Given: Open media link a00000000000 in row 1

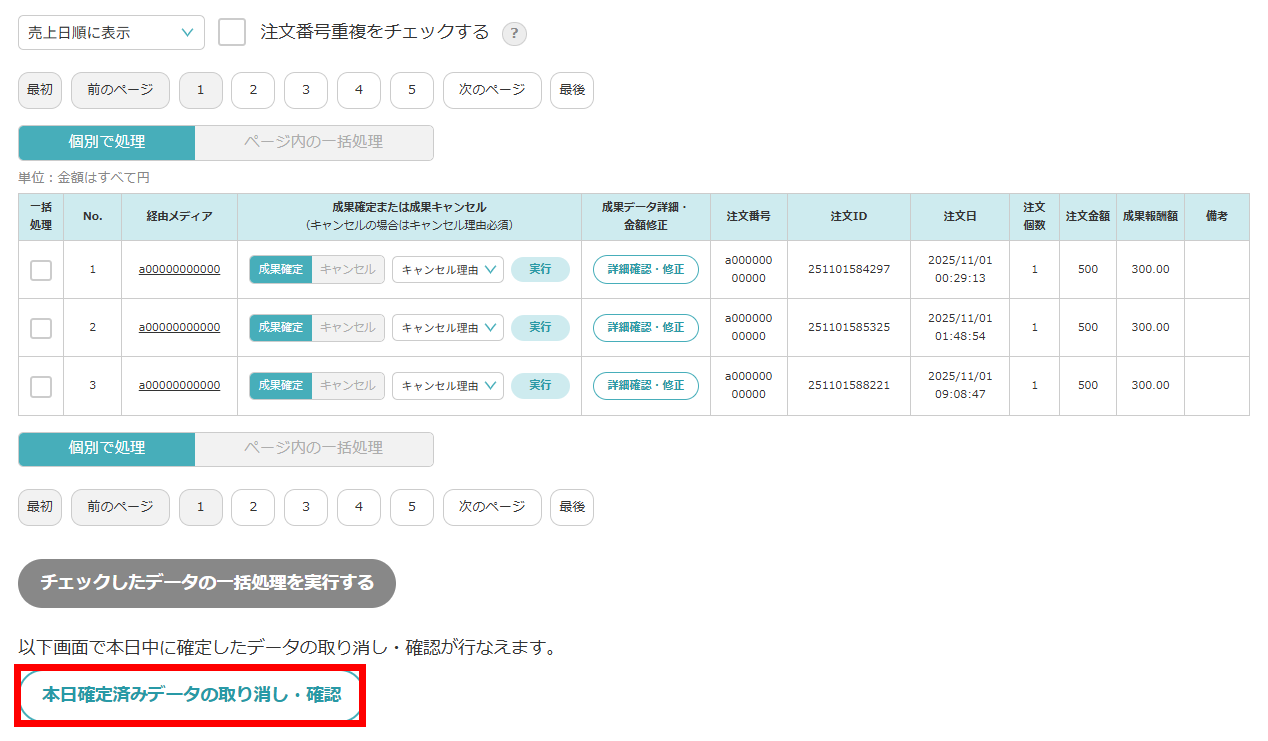Looking at the screenshot, I should (x=179, y=270).
